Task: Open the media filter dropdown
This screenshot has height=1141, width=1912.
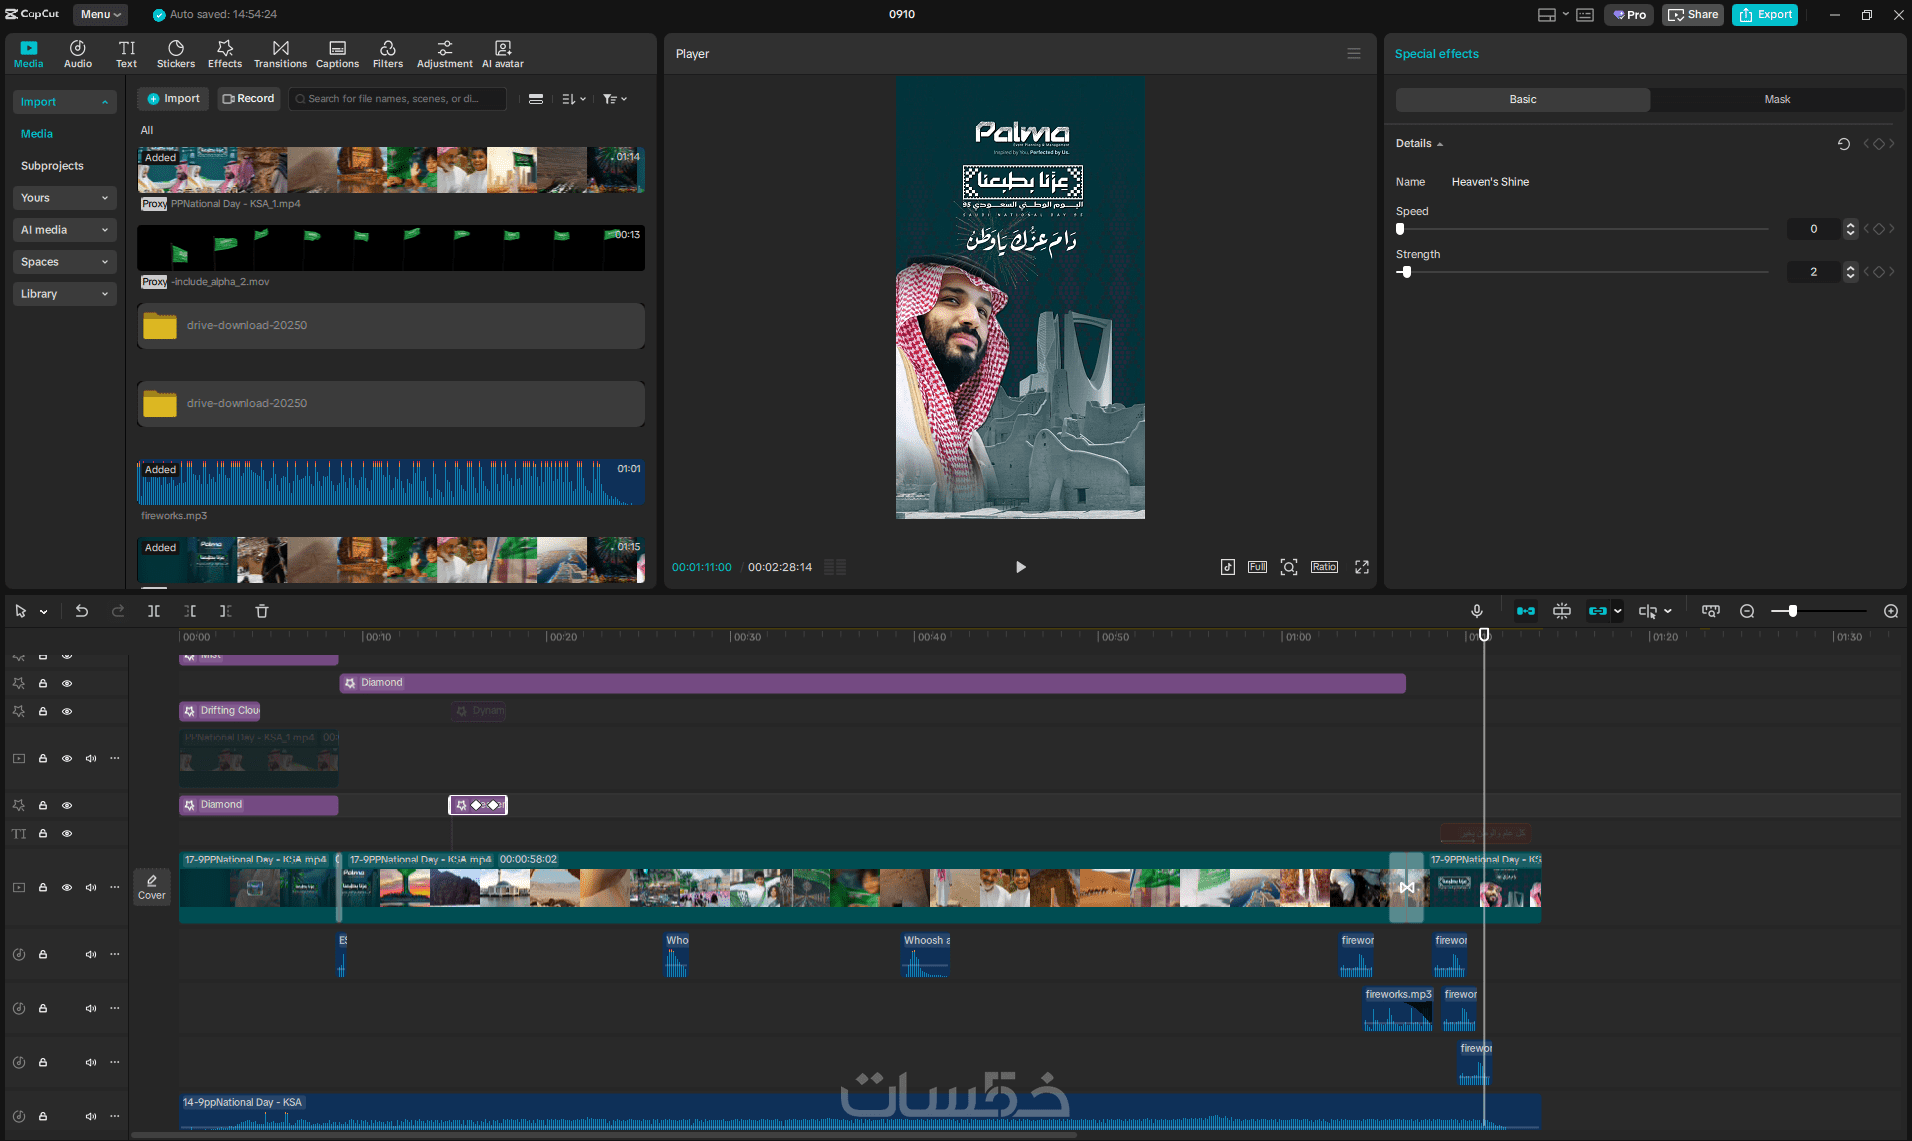Action: 615,99
